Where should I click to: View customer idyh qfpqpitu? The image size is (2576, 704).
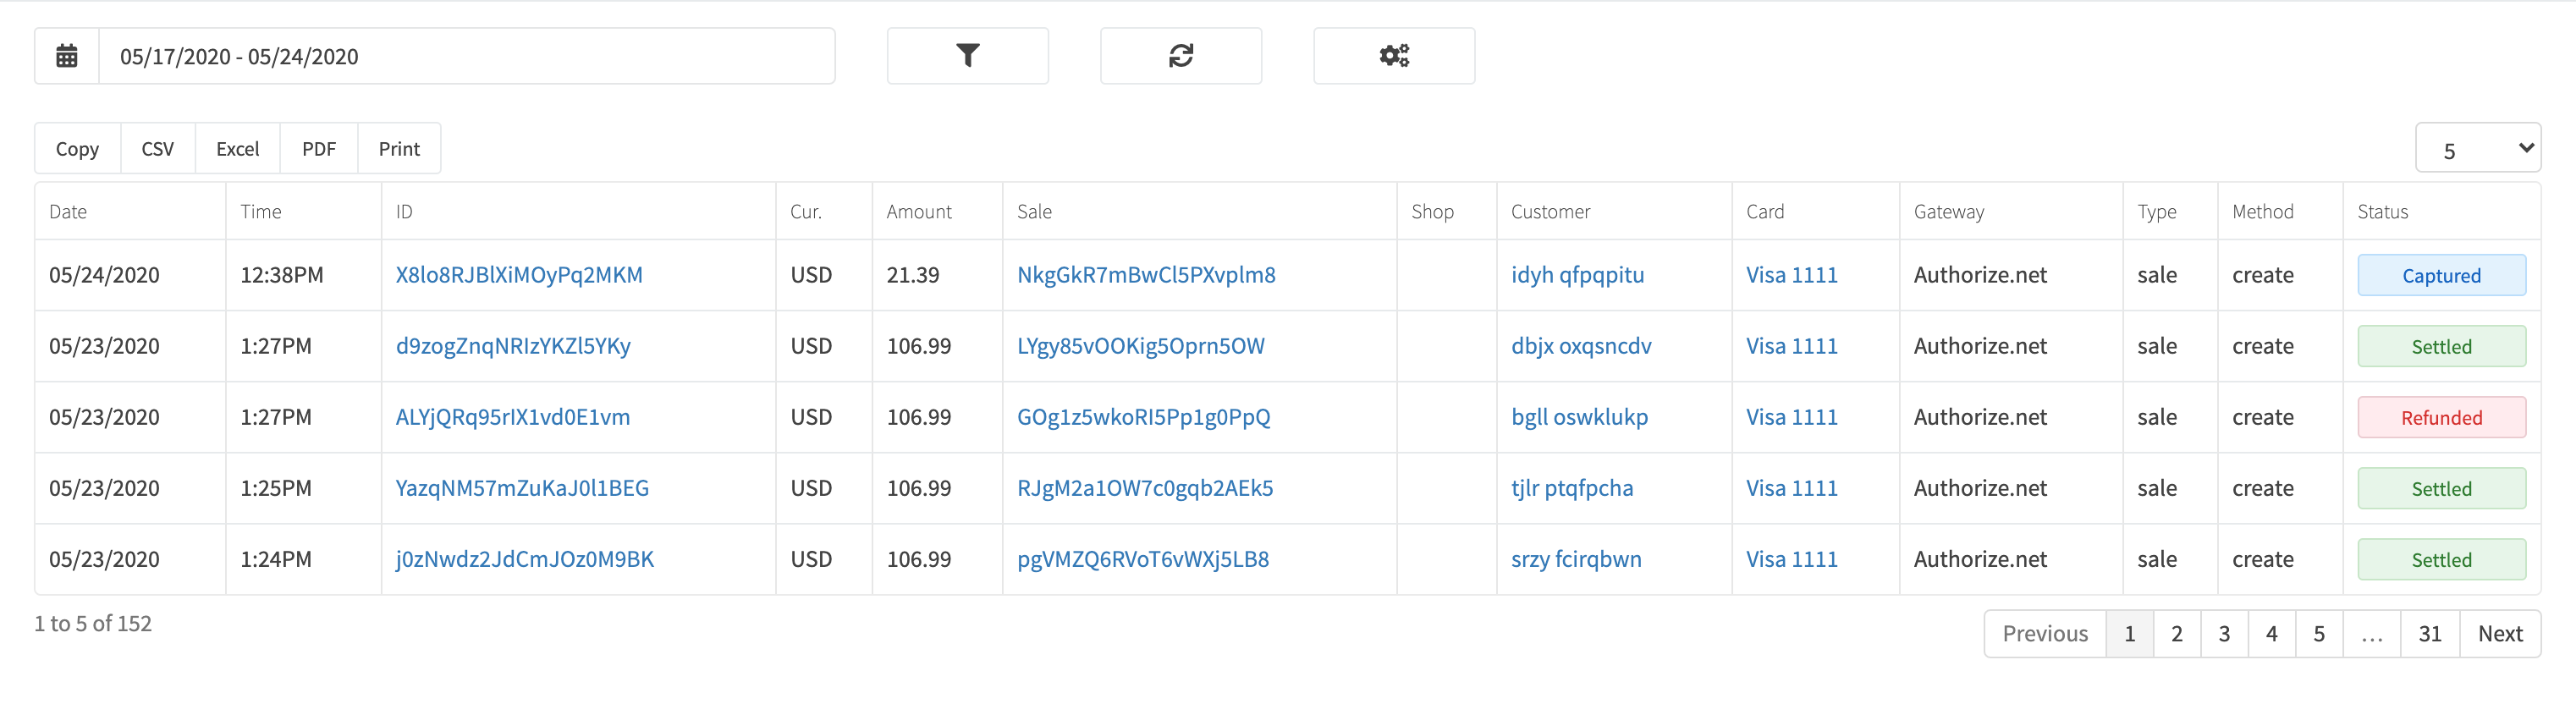click(1577, 275)
